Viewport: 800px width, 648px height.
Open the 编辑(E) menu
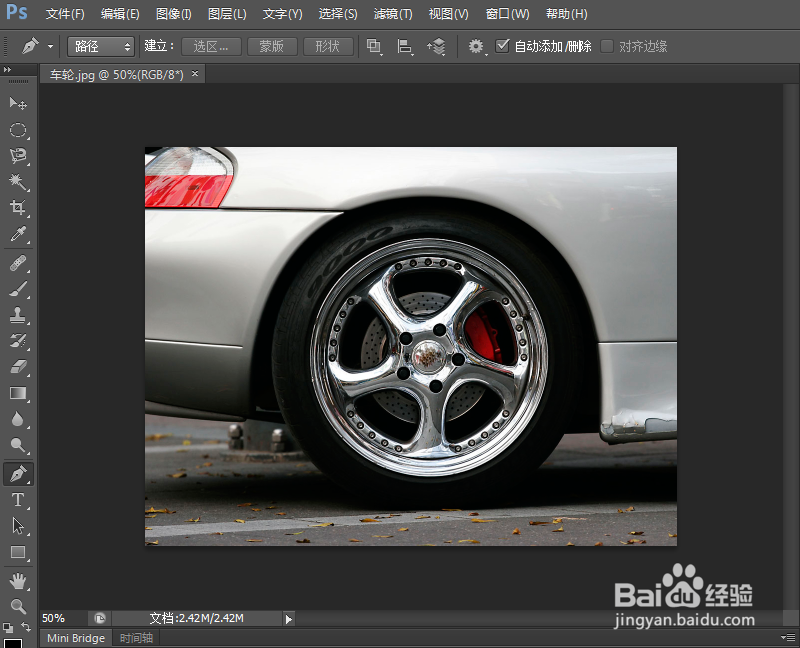coord(120,14)
